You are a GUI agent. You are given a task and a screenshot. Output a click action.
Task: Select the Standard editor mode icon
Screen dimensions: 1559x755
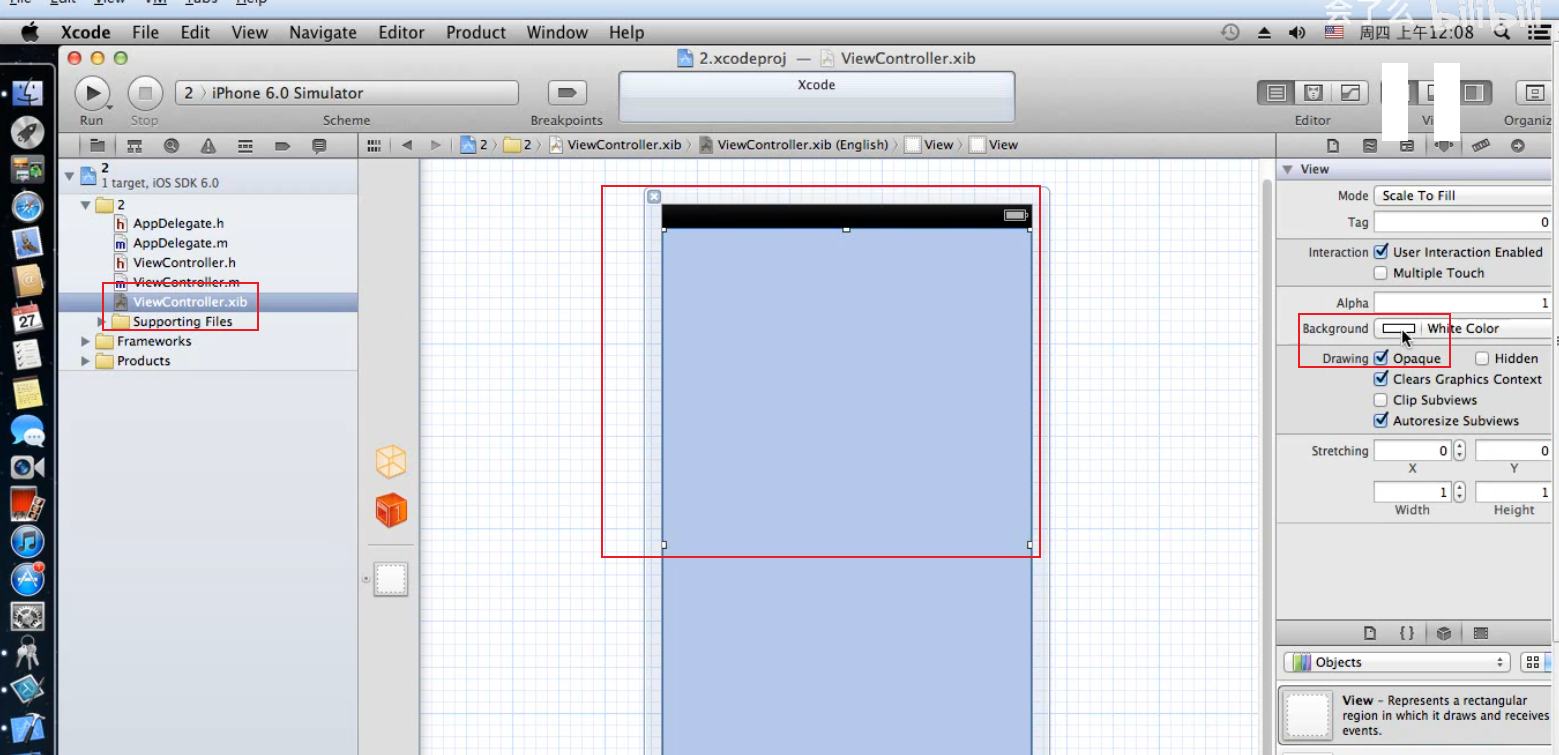[1276, 93]
